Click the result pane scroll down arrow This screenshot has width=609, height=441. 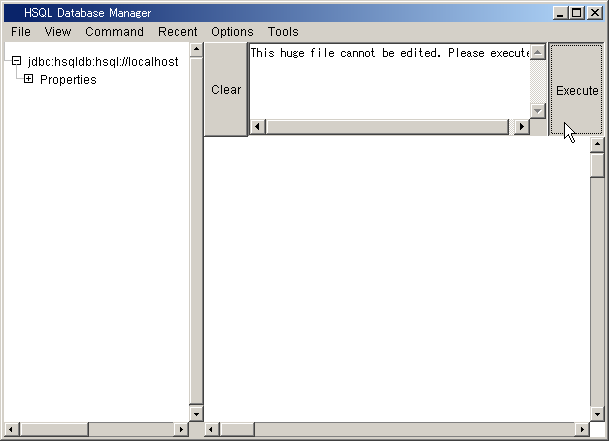[597, 414]
